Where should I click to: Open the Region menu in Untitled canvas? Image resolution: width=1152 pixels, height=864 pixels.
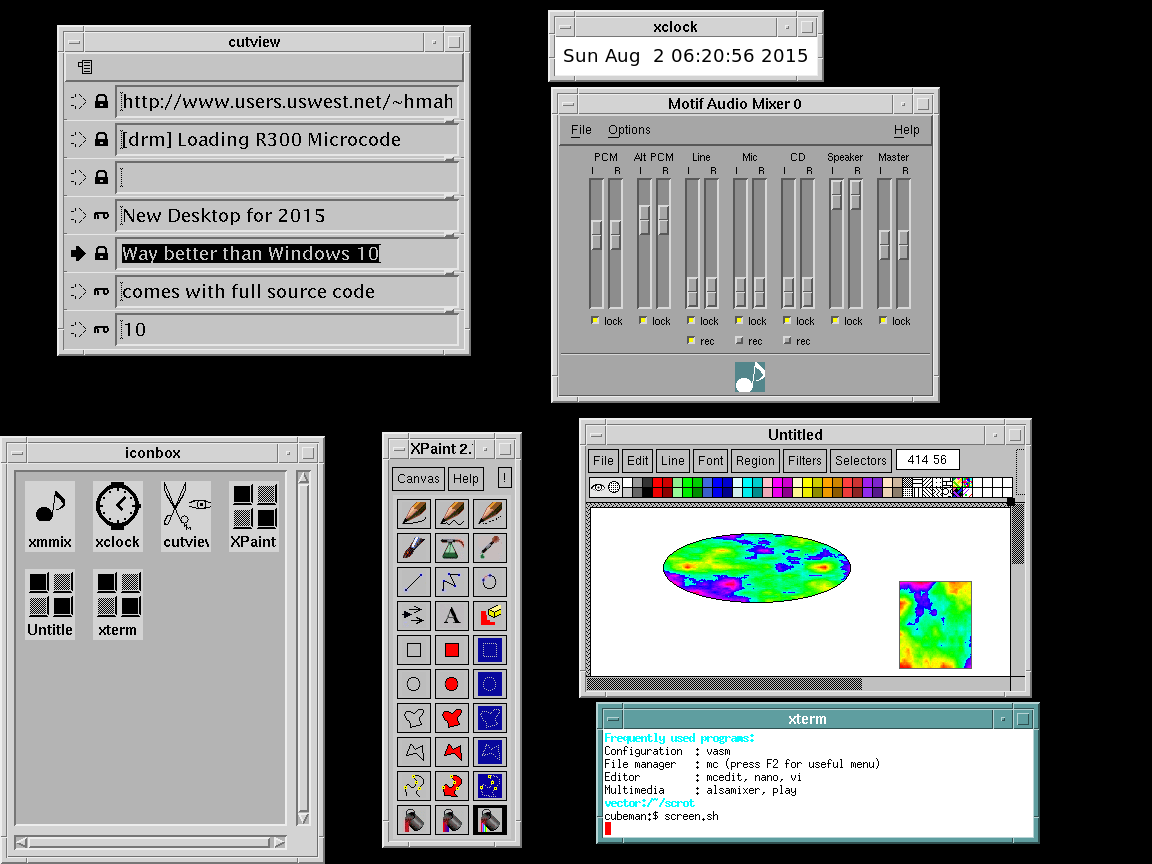pyautogui.click(x=755, y=461)
